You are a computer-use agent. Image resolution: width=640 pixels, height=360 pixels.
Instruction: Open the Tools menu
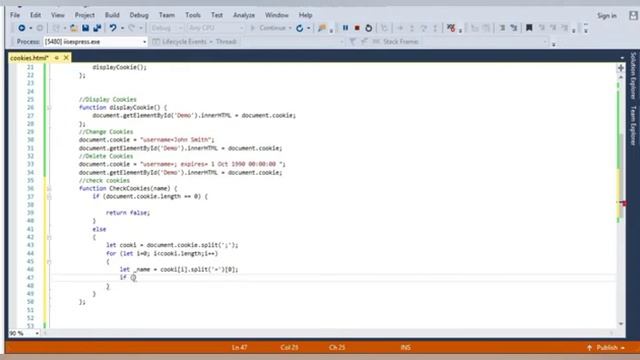coord(193,15)
